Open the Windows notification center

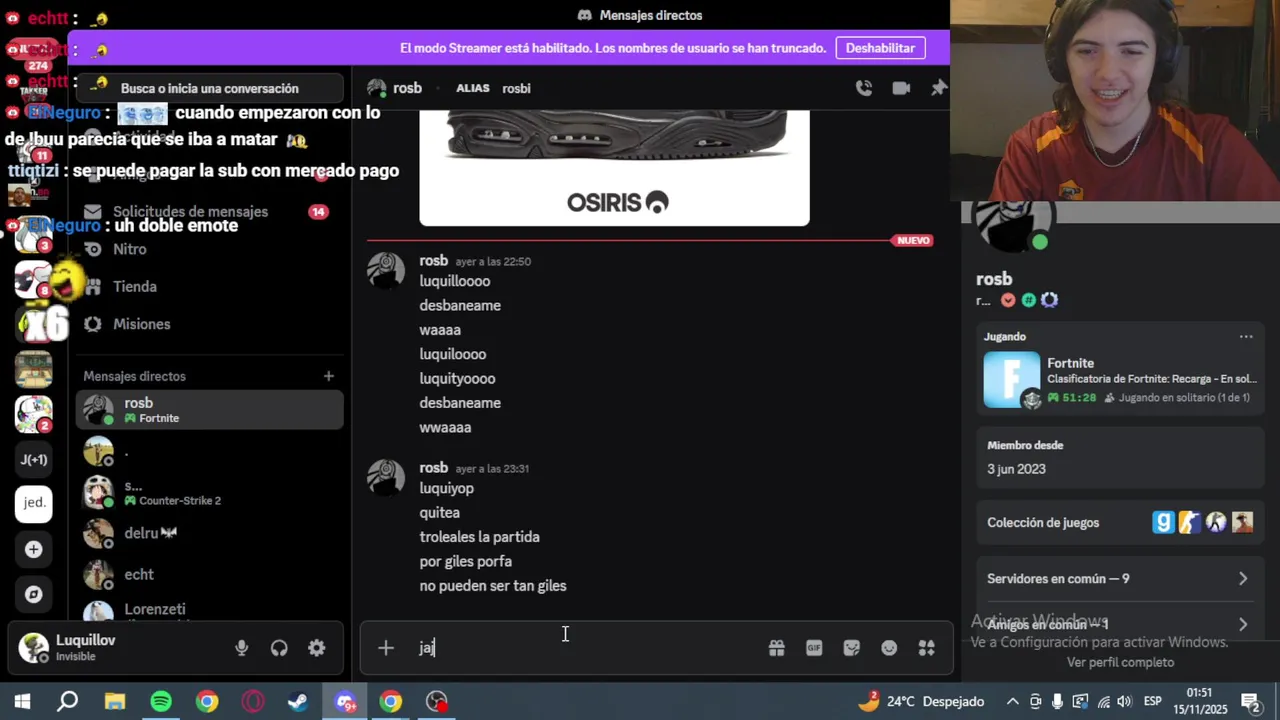(x=1250, y=702)
